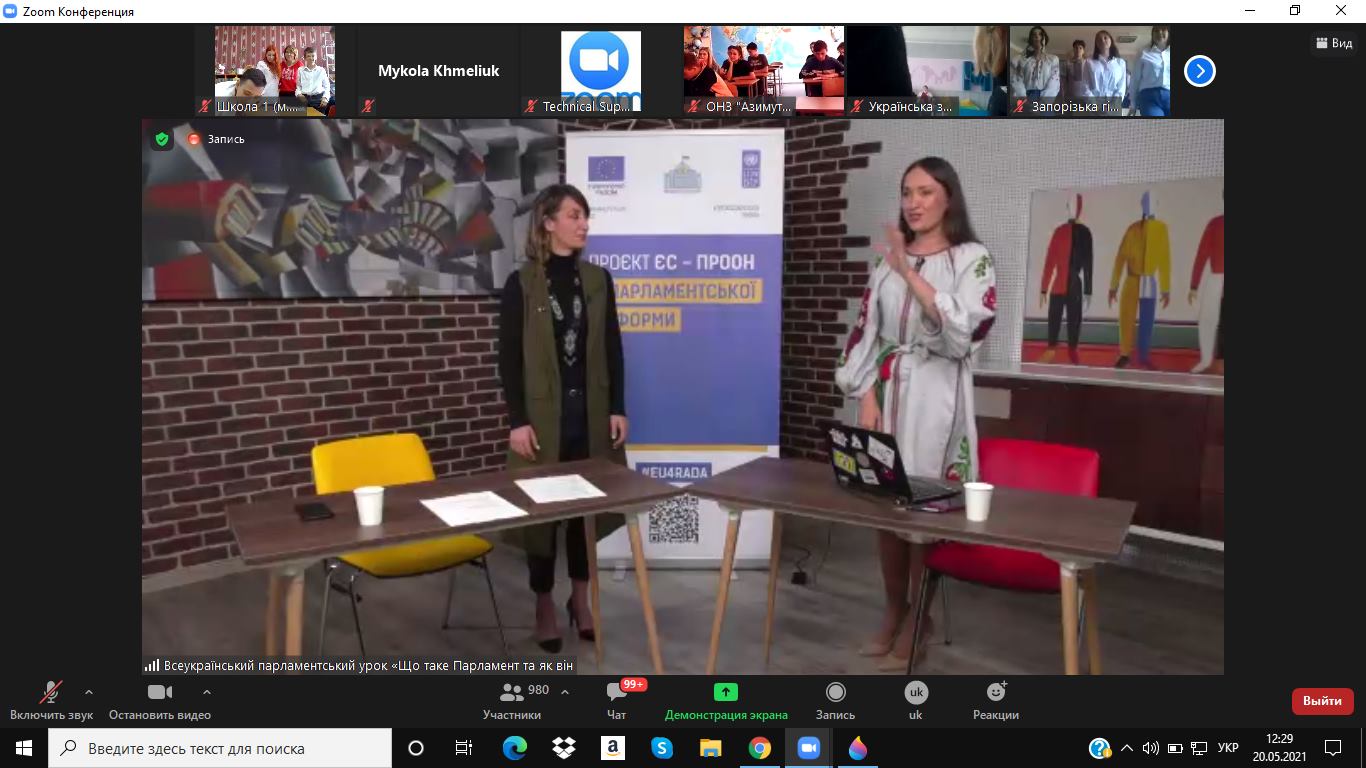Open Dropbox from taskbar

(563, 748)
